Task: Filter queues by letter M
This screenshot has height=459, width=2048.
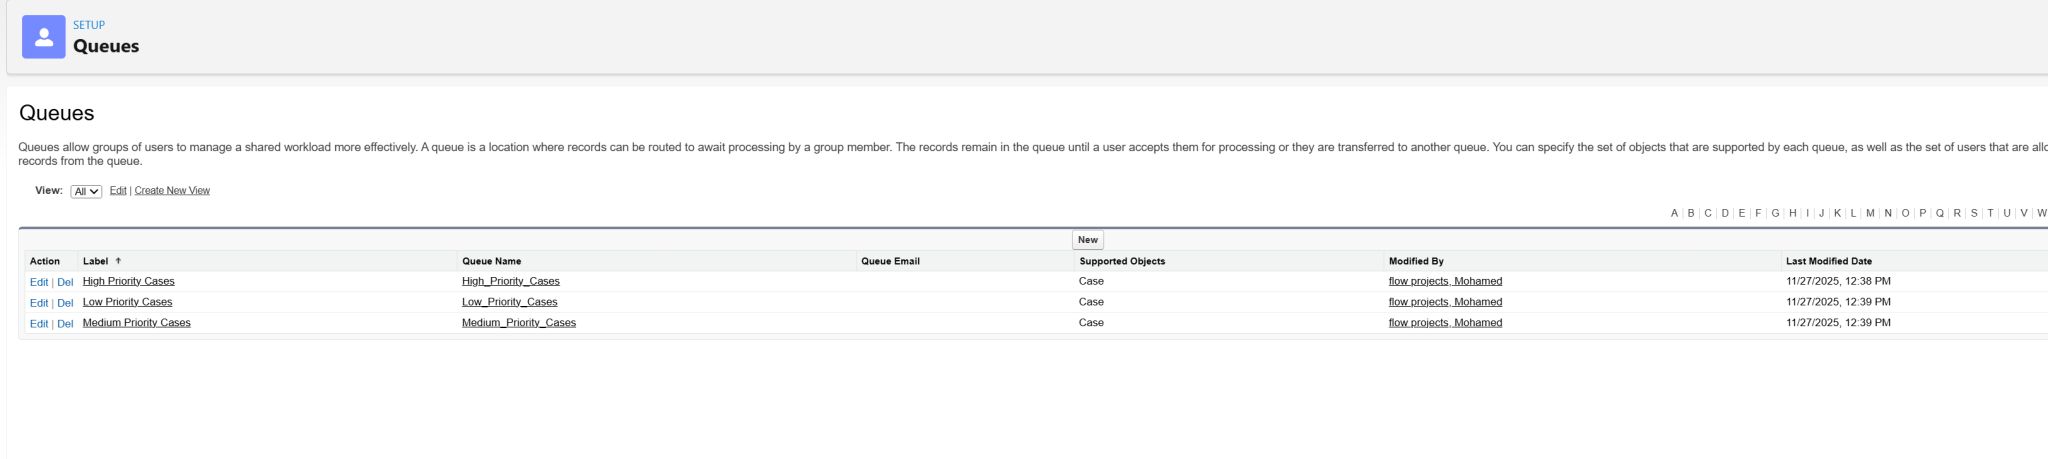Action: coord(1870,213)
